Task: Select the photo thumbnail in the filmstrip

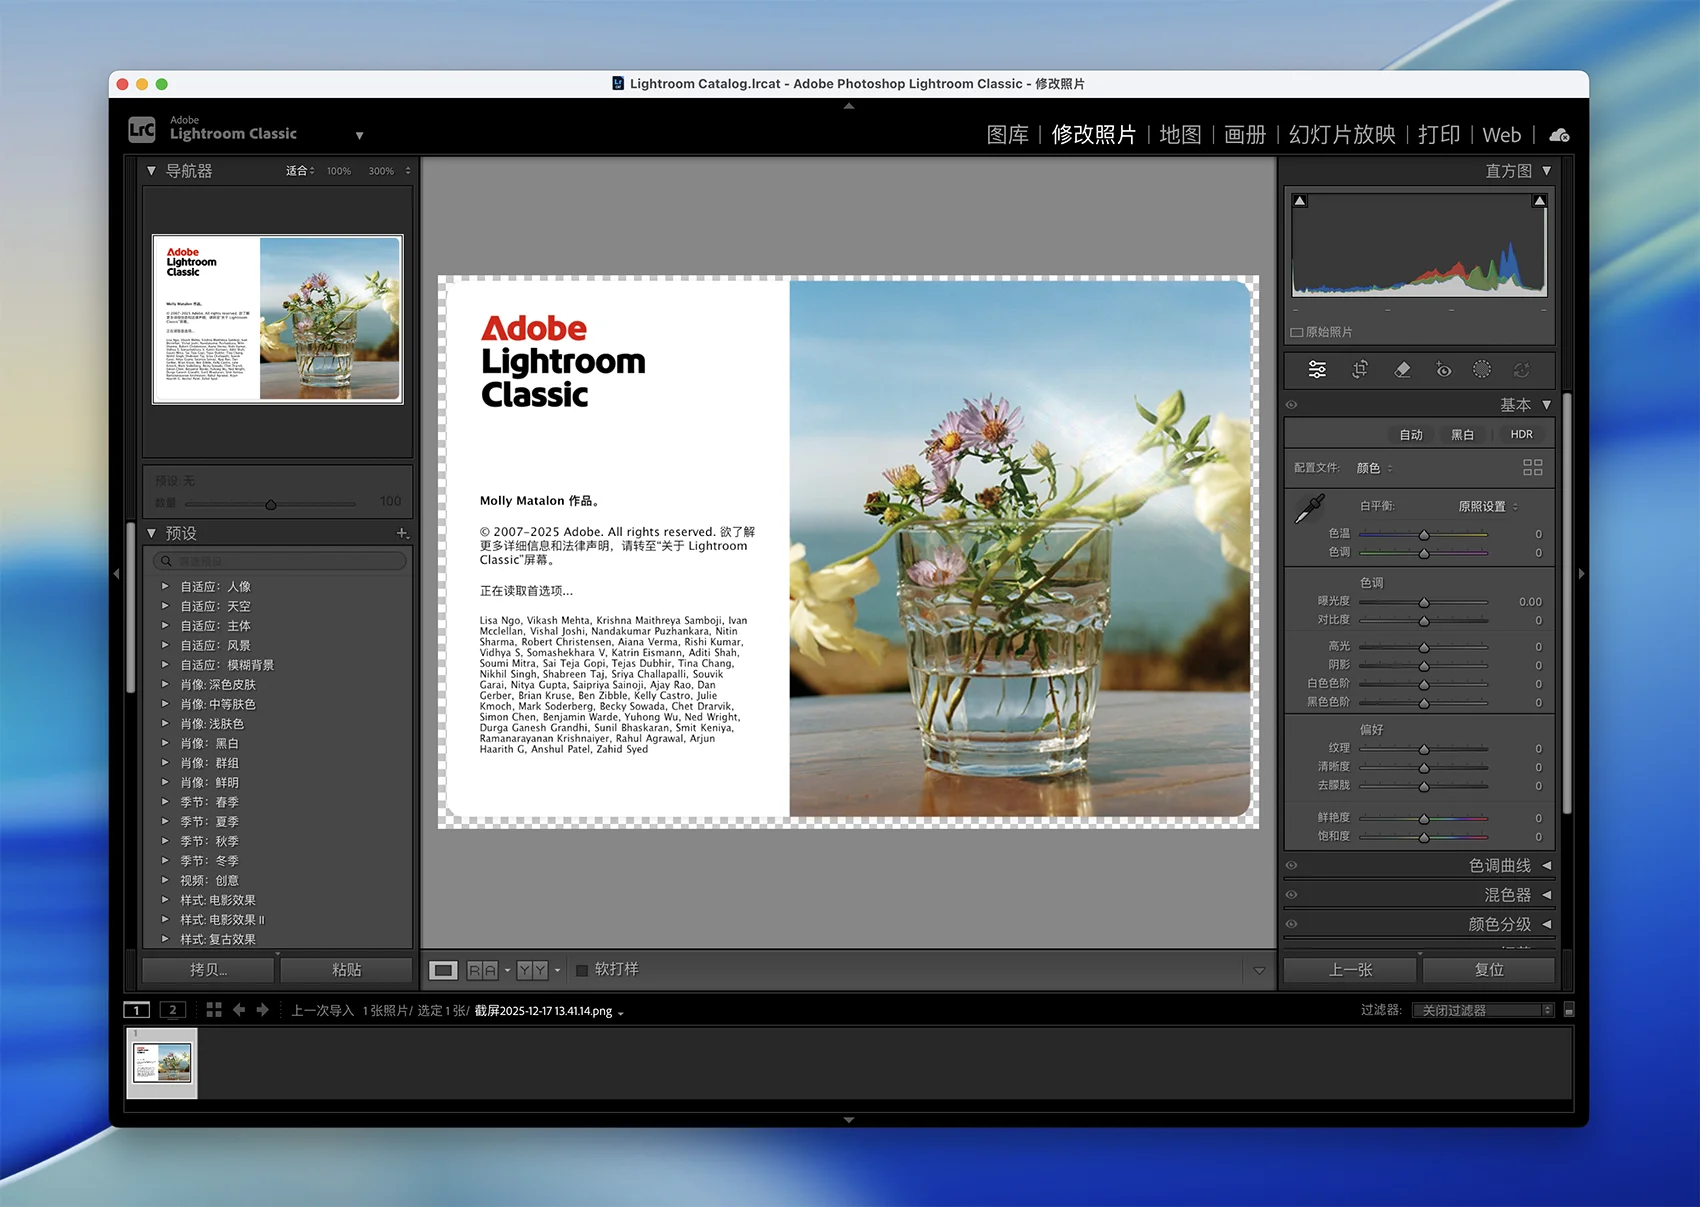Action: coord(161,1063)
